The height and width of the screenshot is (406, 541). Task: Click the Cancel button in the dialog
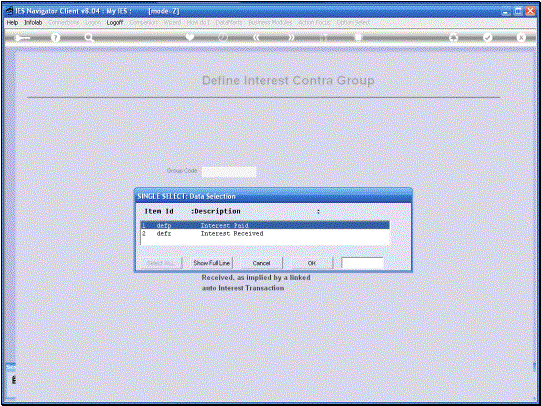point(261,263)
